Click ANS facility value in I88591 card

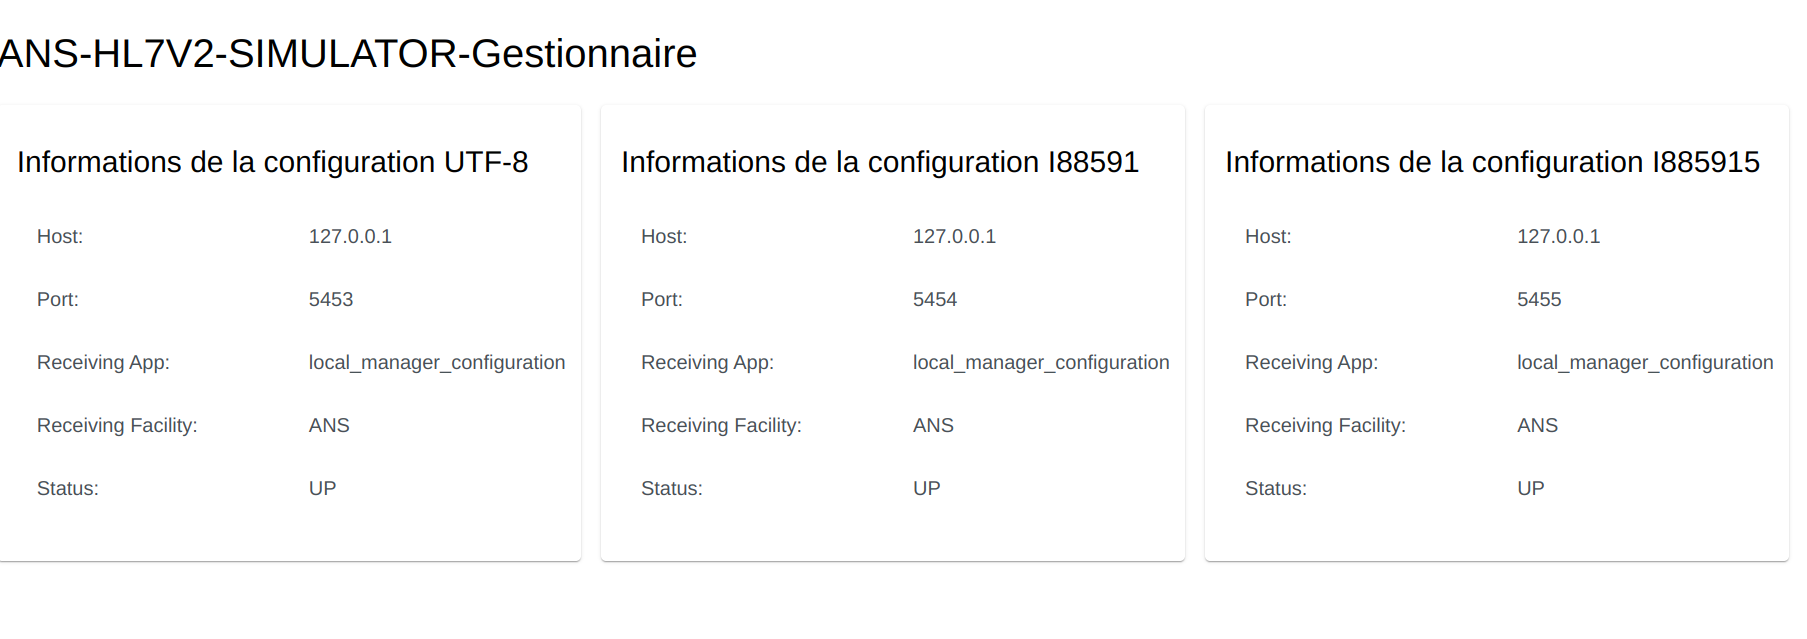(933, 426)
